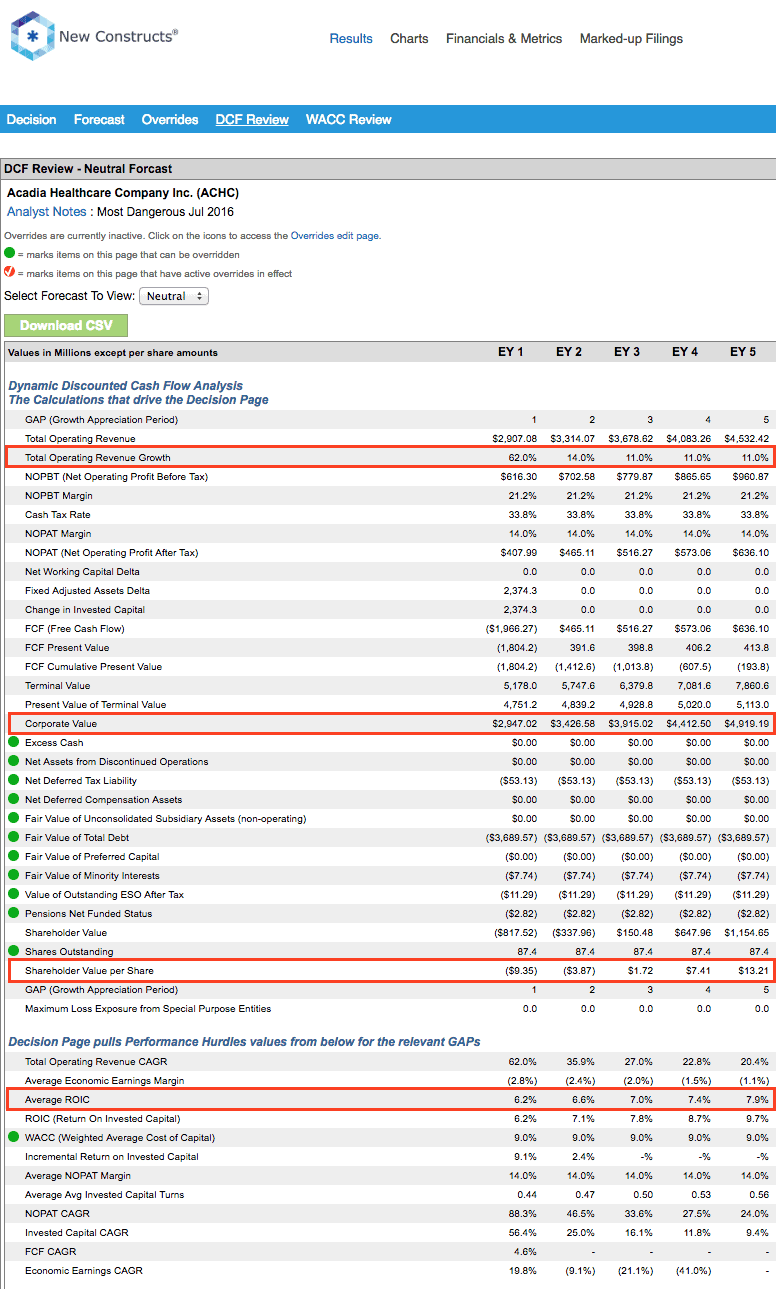Click the NOPBT Margin row label
Viewport: 776px width, 1289px height.
tap(61, 495)
